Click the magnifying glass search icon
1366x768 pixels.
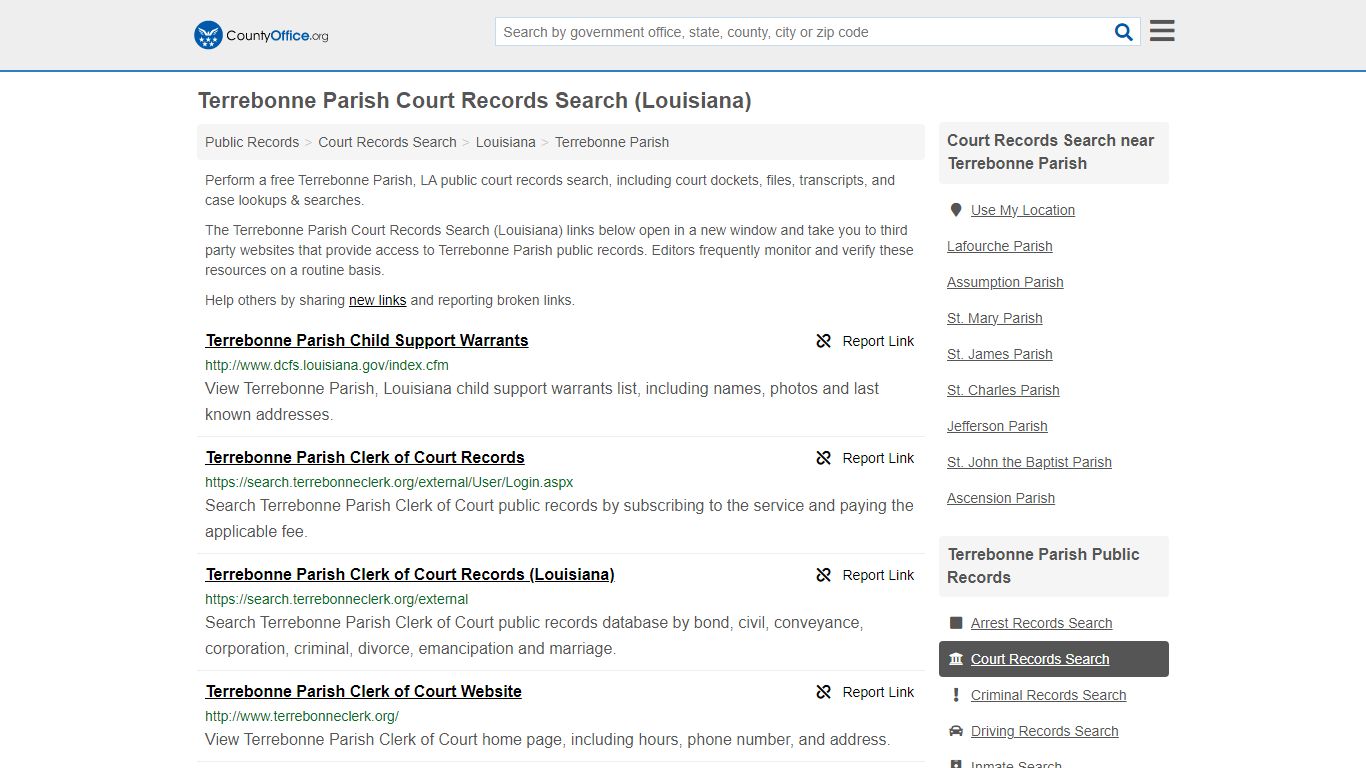coord(1124,32)
